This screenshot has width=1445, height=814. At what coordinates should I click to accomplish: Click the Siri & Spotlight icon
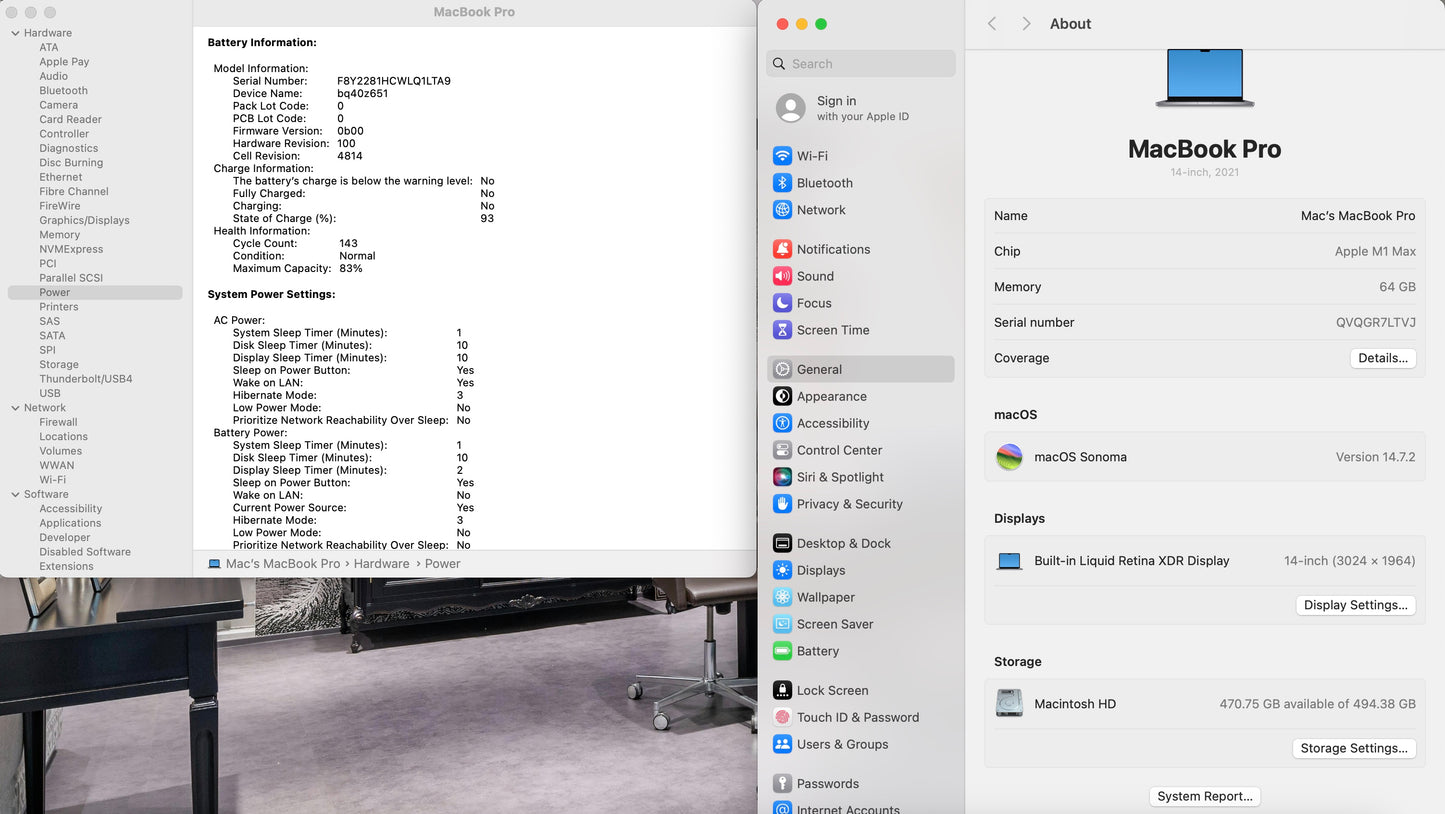click(782, 477)
